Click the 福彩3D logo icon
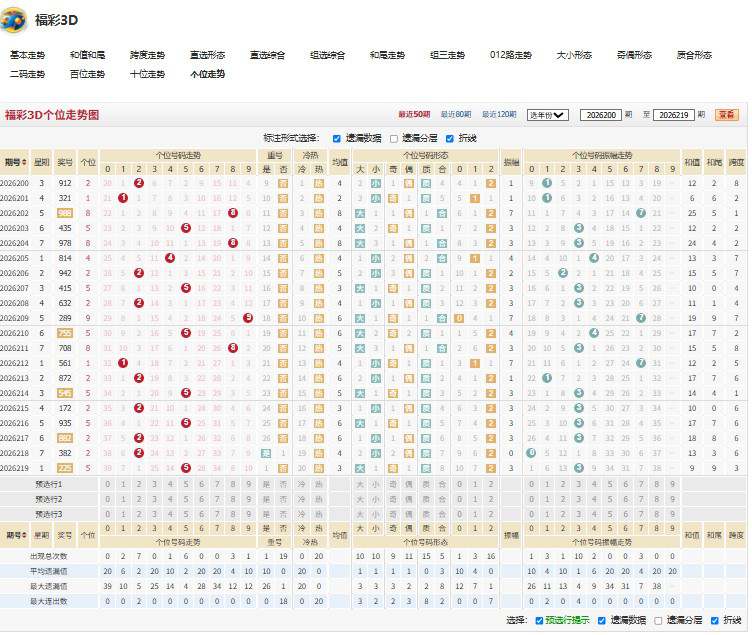 [x=13, y=20]
